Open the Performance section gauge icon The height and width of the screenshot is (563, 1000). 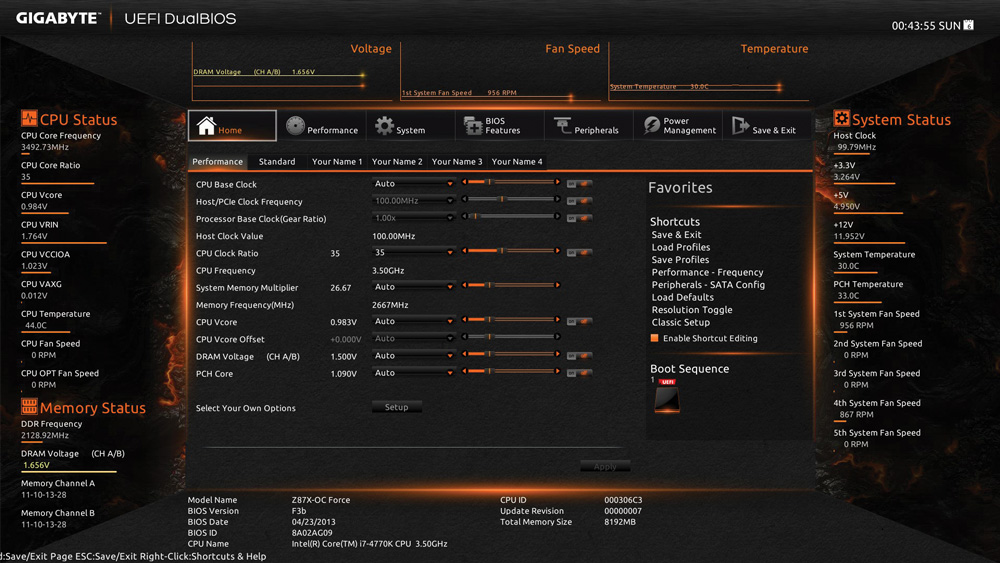click(x=295, y=126)
